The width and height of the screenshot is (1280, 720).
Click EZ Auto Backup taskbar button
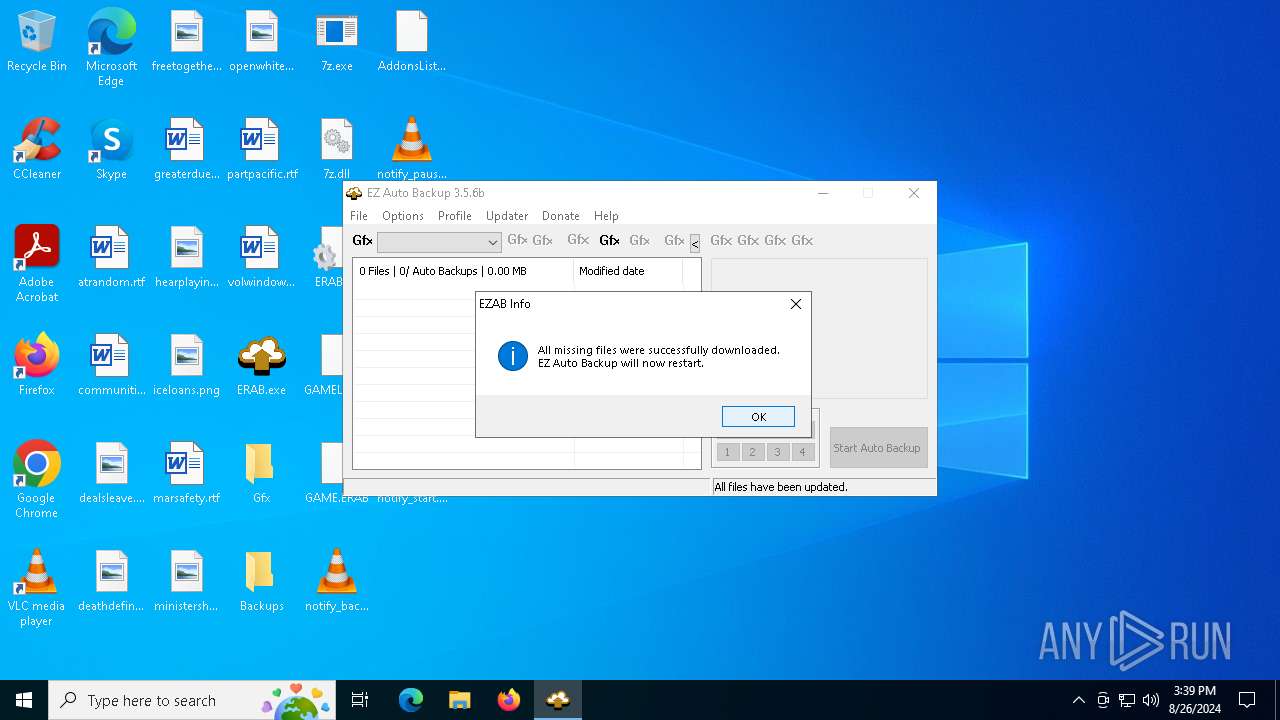pyautogui.click(x=557, y=700)
